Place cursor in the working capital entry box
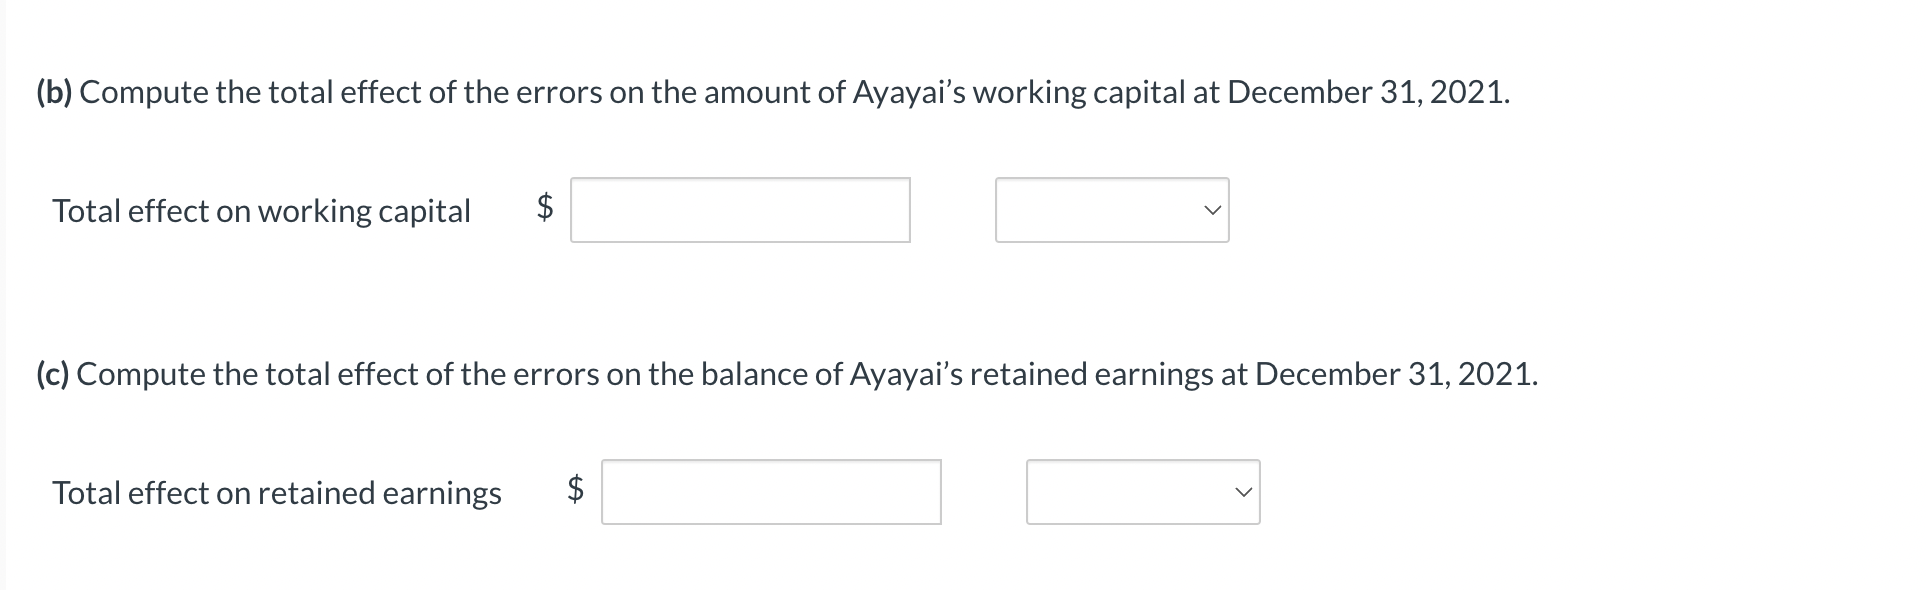 pyautogui.click(x=740, y=210)
